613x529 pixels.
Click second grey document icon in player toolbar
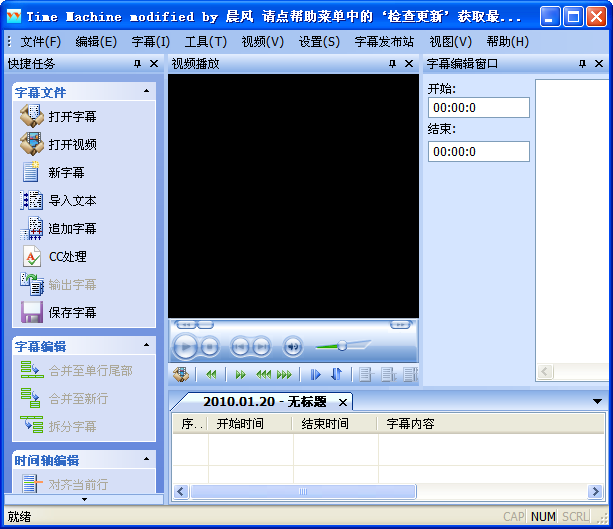click(388, 375)
